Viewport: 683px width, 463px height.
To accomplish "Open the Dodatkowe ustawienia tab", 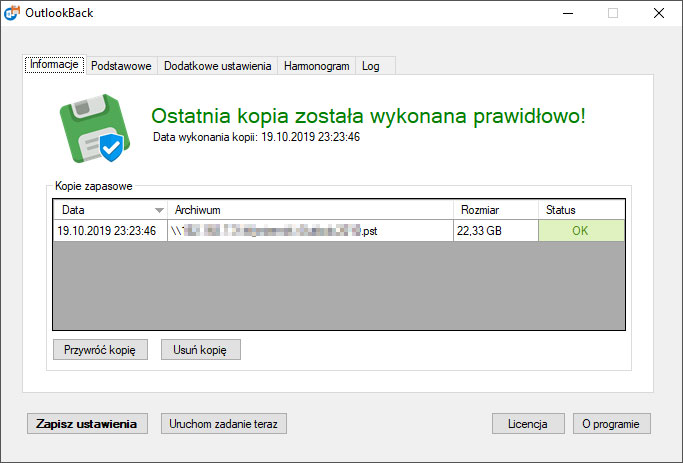I will 217,66.
